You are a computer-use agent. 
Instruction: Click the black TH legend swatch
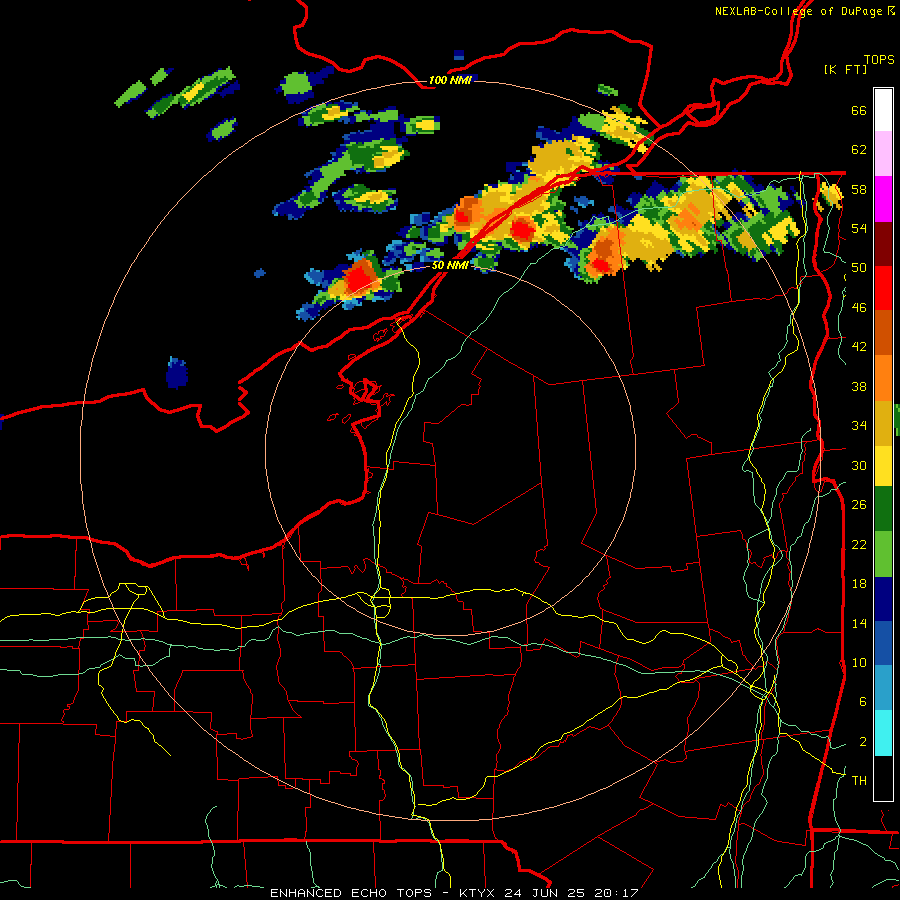click(x=883, y=778)
